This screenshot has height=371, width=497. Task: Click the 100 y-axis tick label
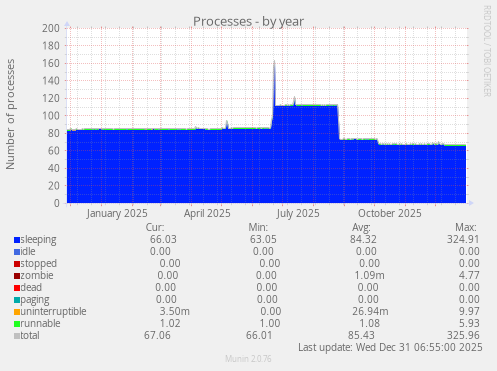click(x=51, y=116)
